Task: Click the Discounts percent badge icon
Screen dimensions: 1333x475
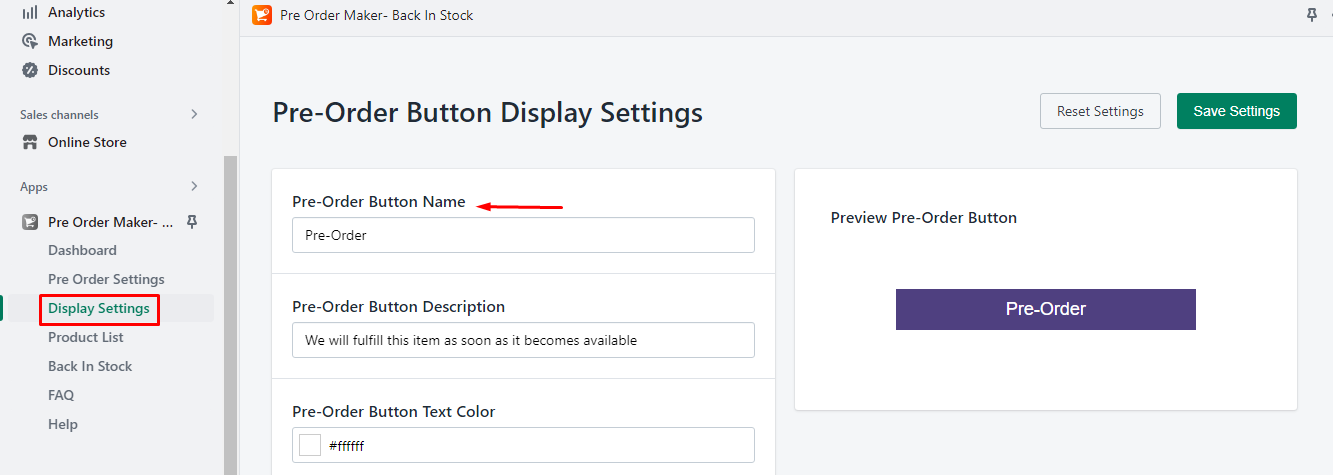Action: pos(30,70)
